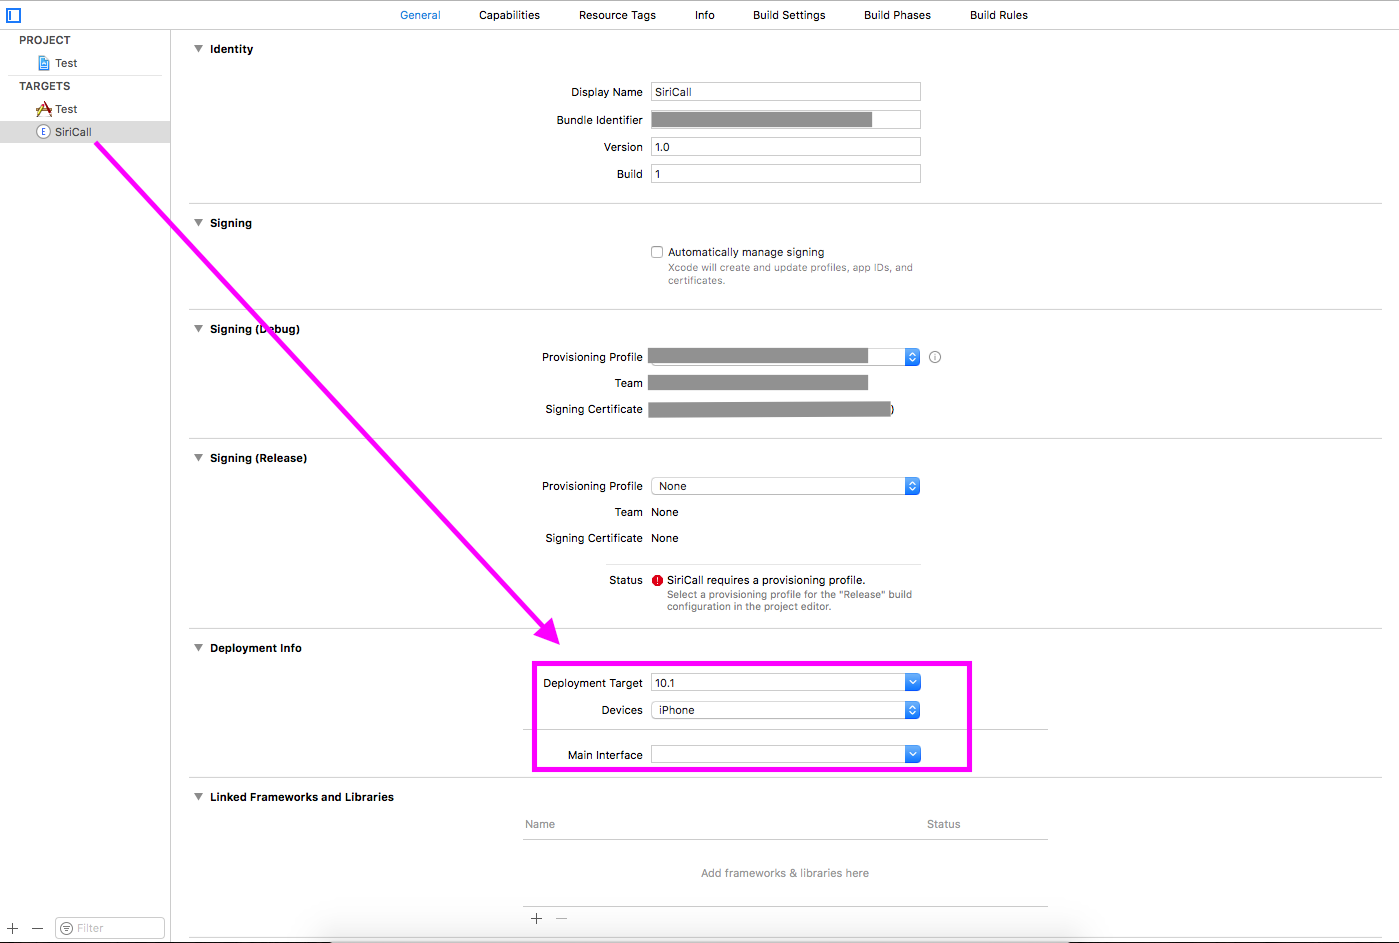Viewport: 1399px width, 943px height.
Task: Switch to the Info tab
Action: pyautogui.click(x=705, y=15)
